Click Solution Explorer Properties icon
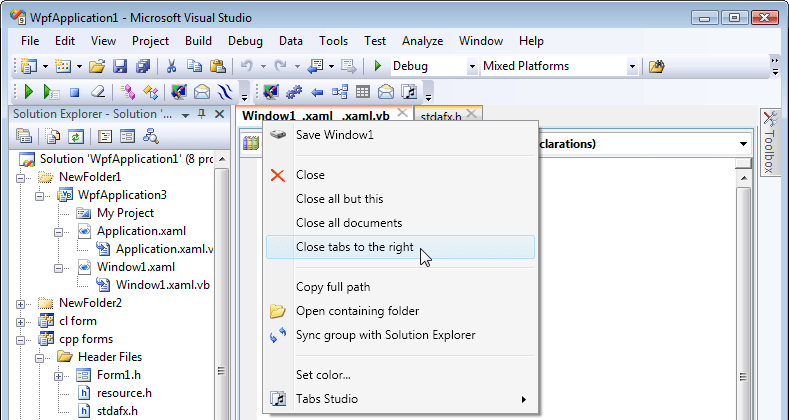This screenshot has height=420, width=789. coord(24,136)
